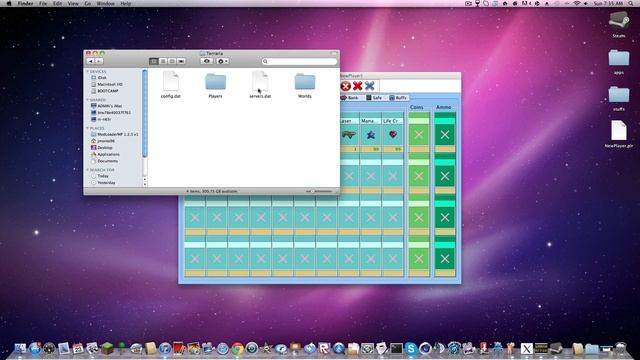Click the first Ammo slot
Screen dimensions: 640x360
(x=444, y=135)
